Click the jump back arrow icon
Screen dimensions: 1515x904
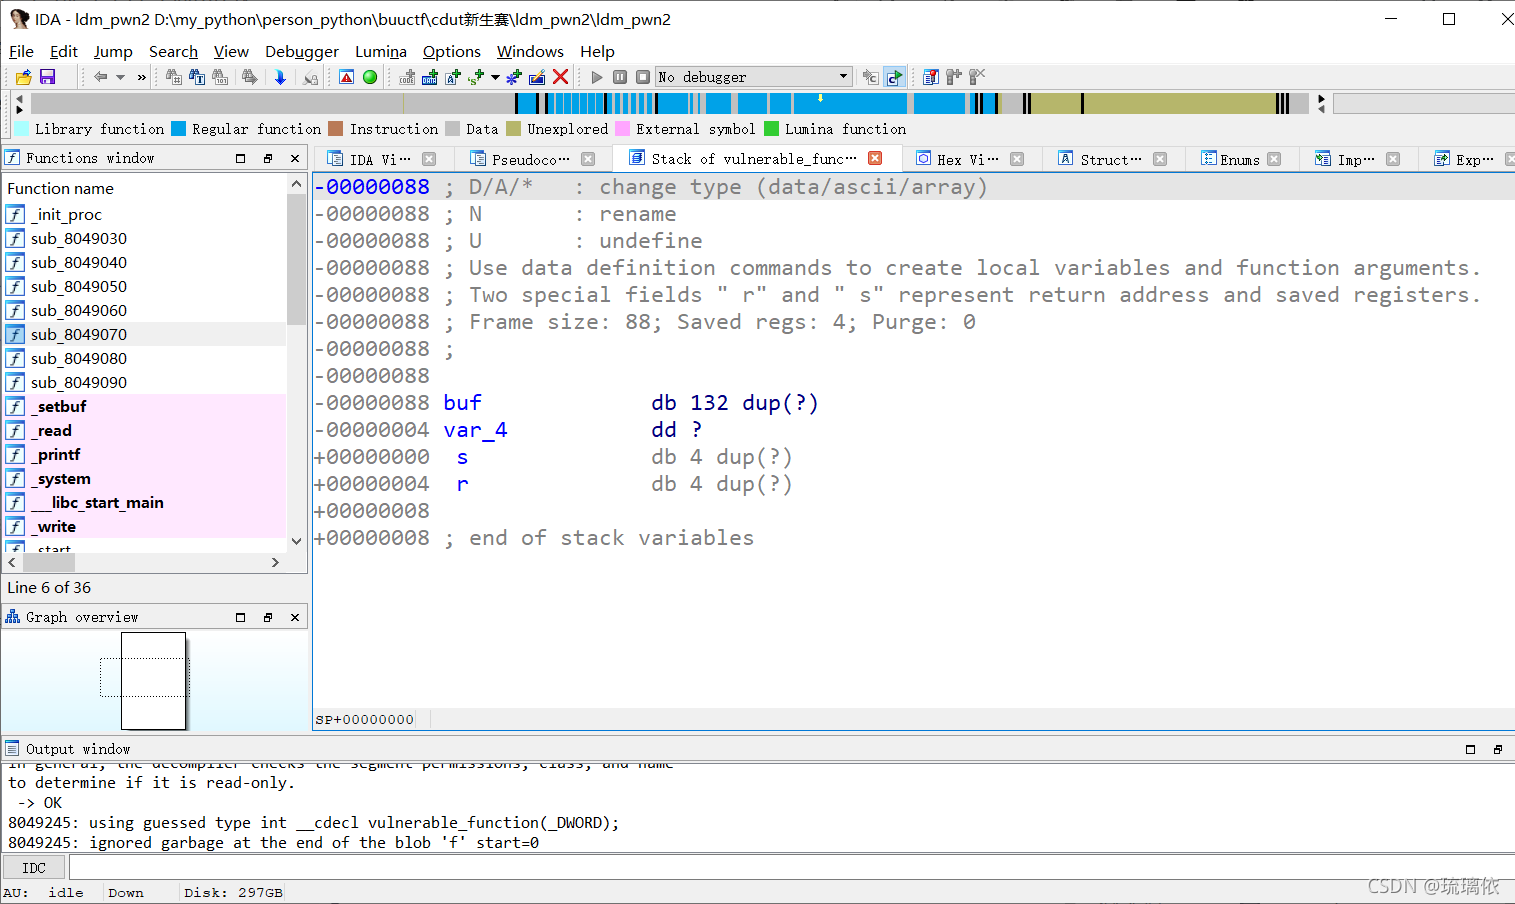(100, 77)
